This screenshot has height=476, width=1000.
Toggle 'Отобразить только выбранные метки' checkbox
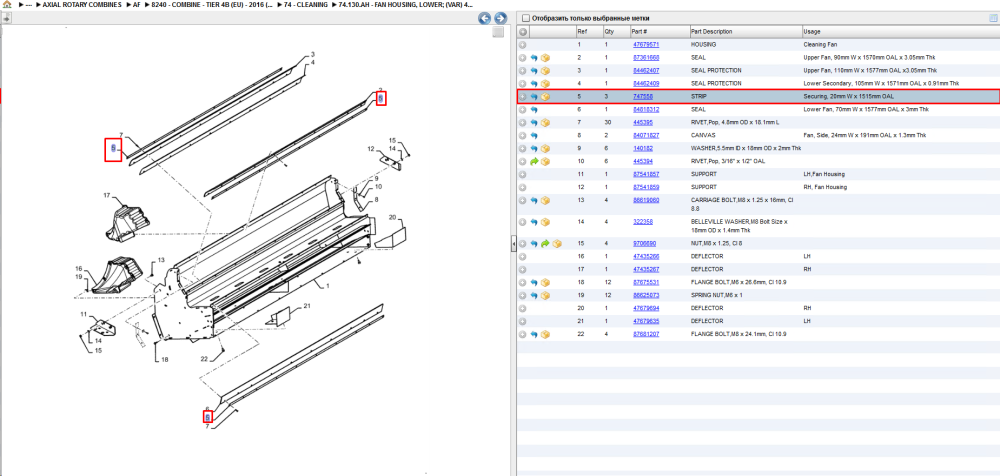point(526,18)
